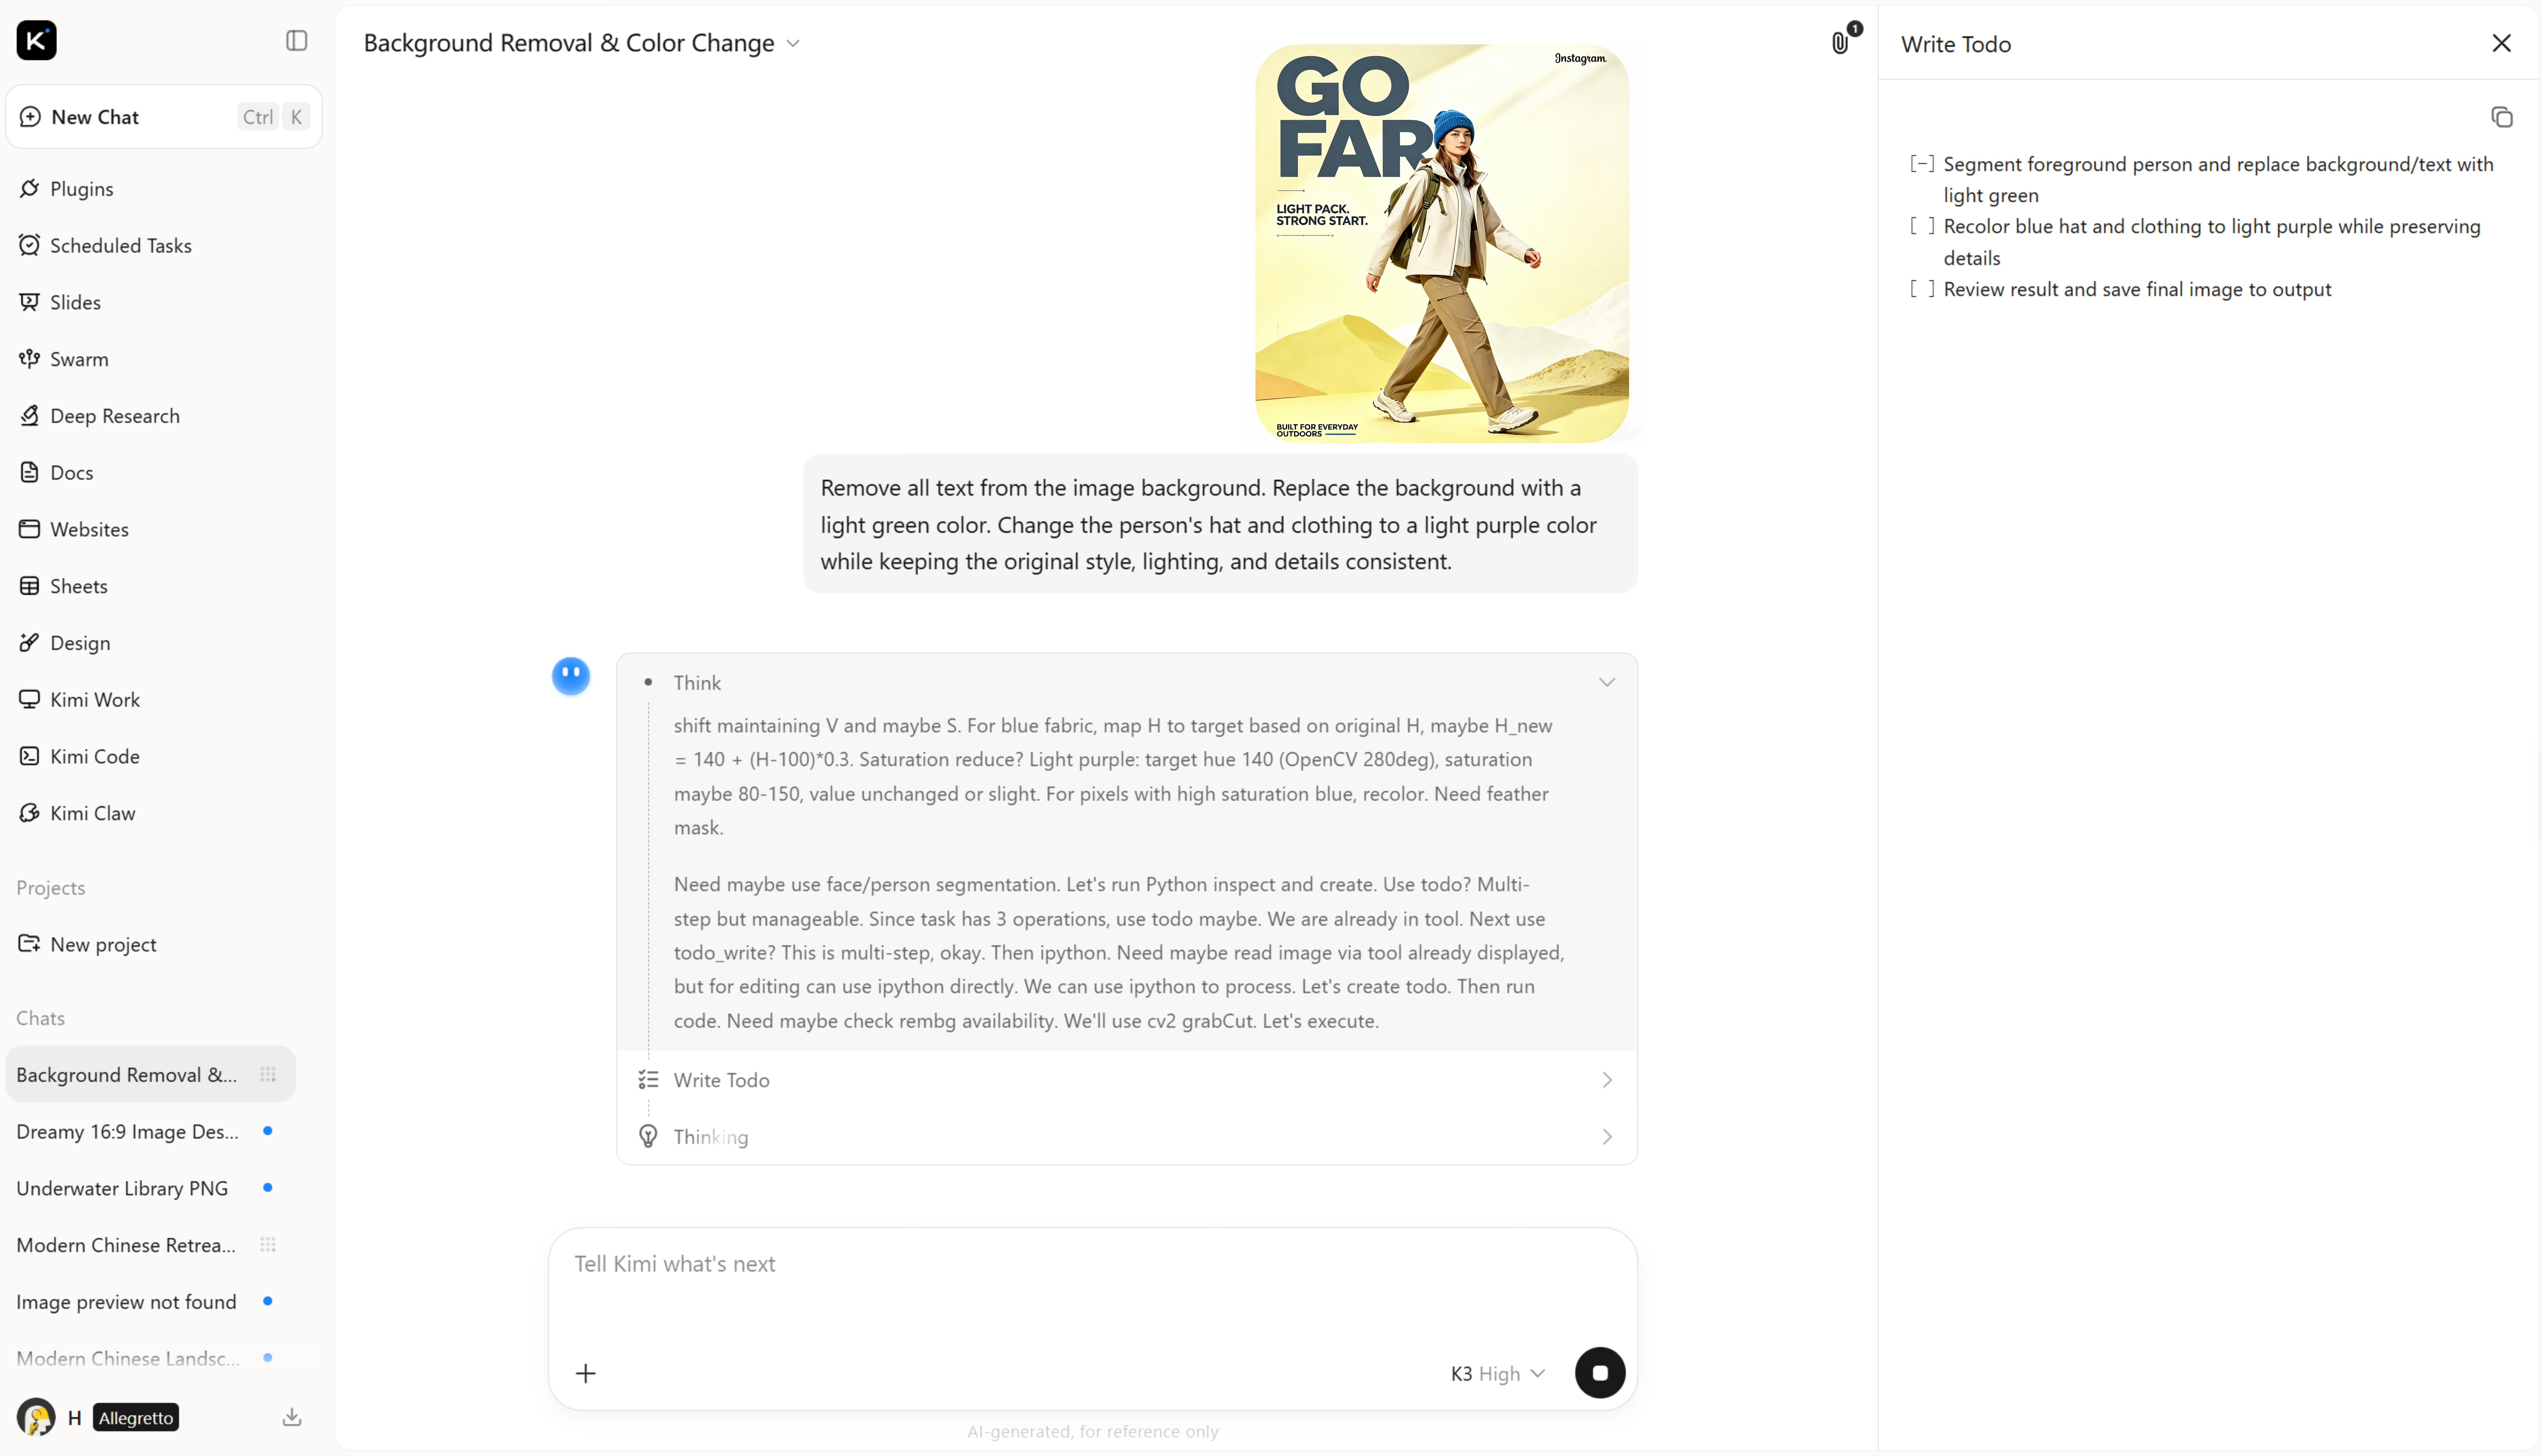Click the Docs document icon
Viewport: 2542px width, 1456px height.
[x=30, y=472]
